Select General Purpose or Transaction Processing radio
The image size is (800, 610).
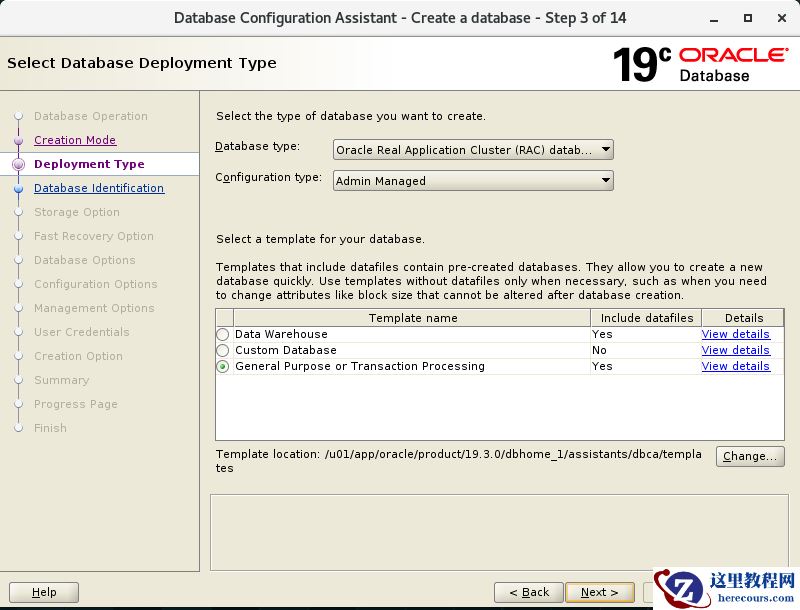click(x=222, y=366)
